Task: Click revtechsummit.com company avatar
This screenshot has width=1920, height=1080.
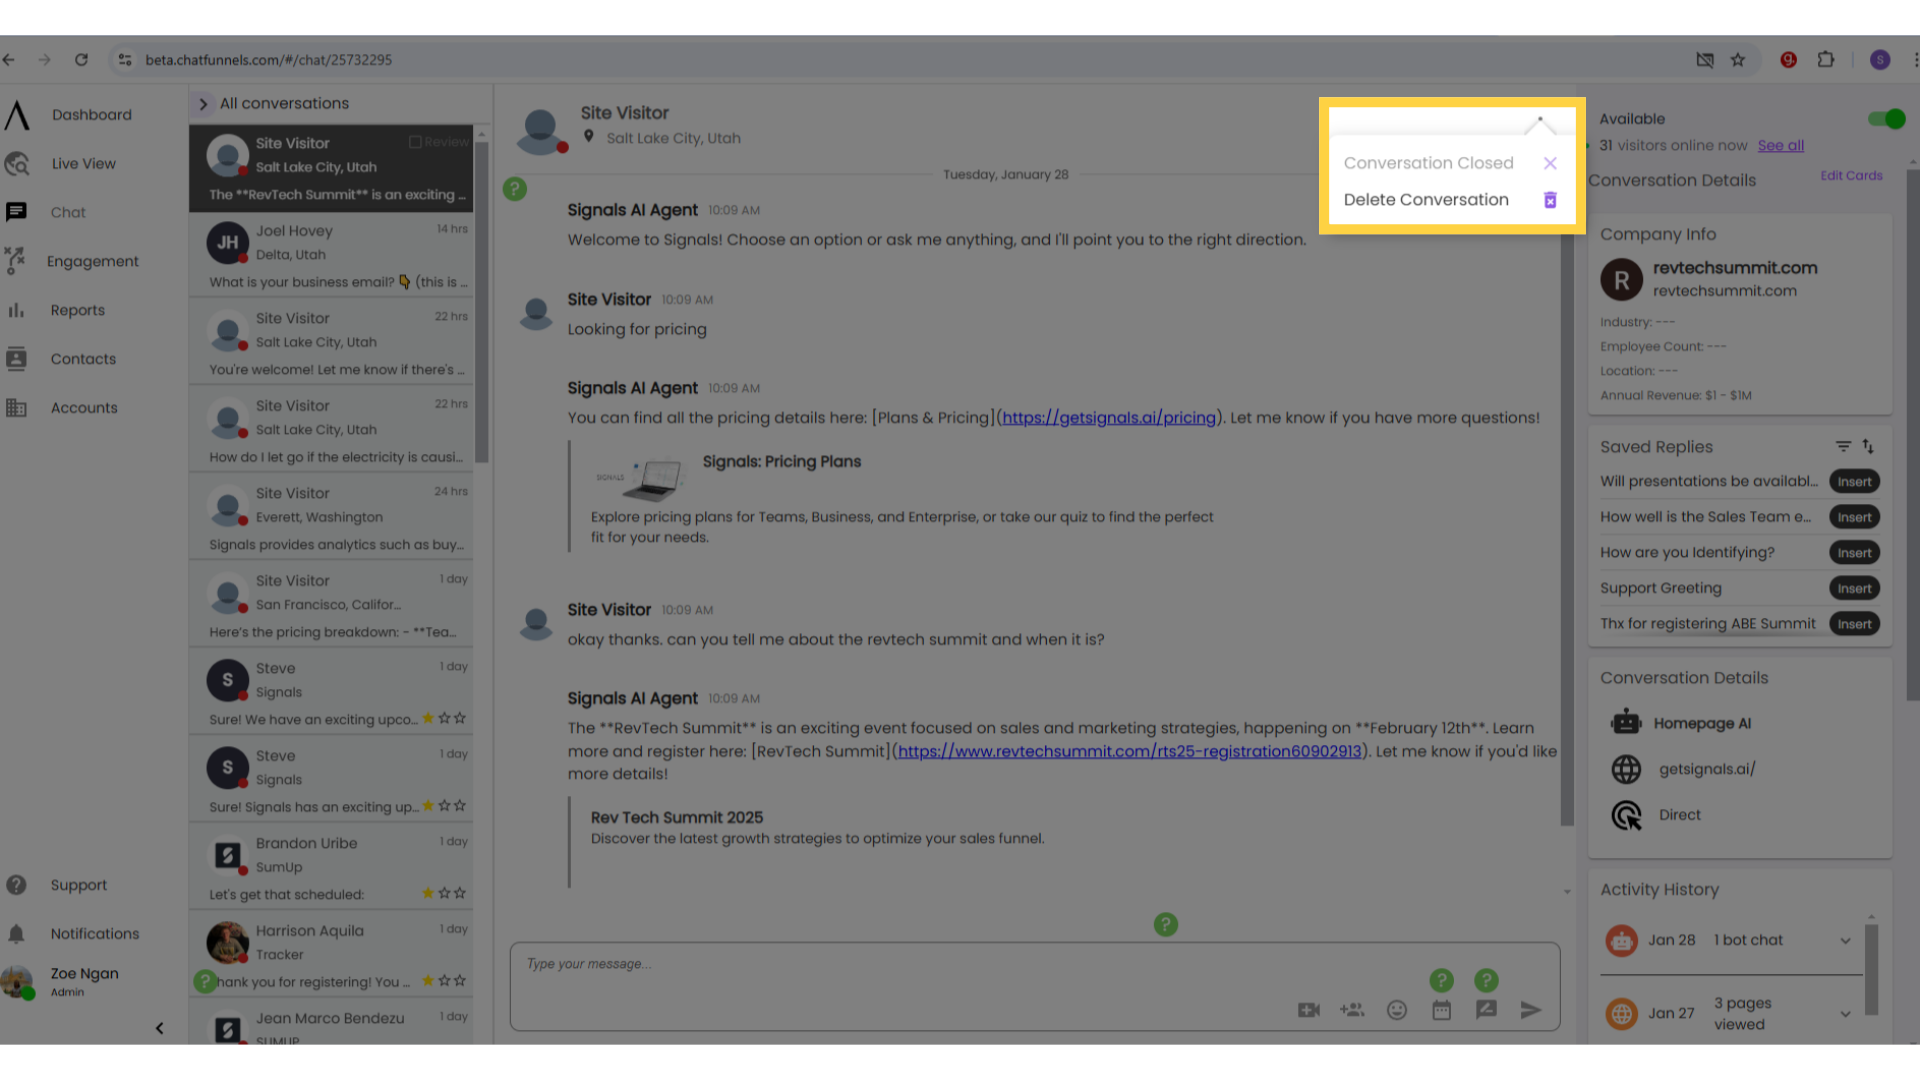Action: pos(1622,280)
